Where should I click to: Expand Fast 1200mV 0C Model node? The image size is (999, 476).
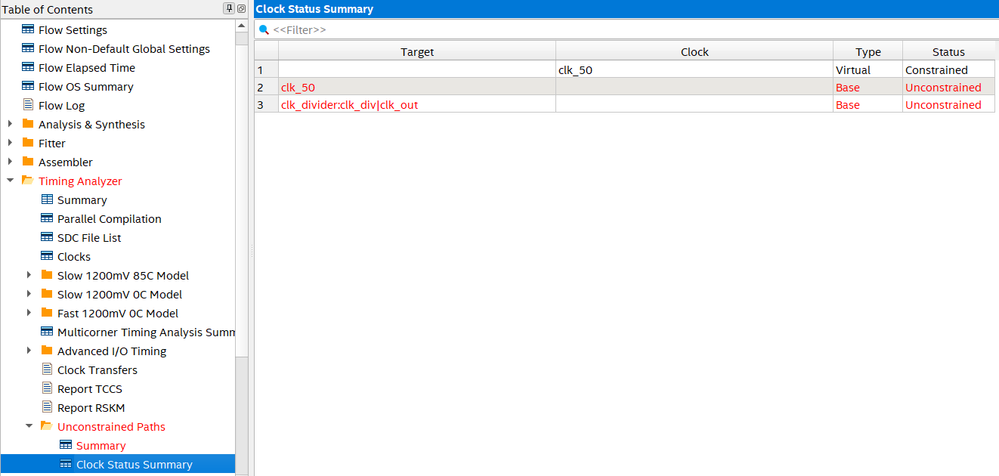point(29,314)
